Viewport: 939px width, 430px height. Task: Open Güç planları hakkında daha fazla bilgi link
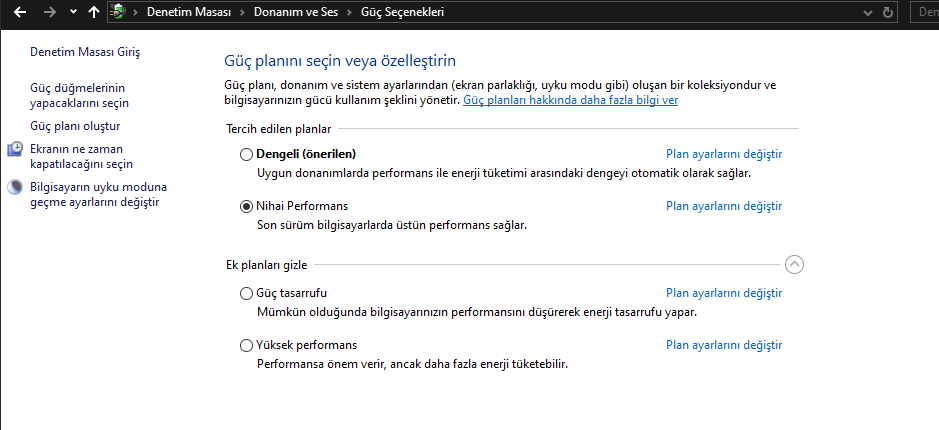[x=570, y=101]
